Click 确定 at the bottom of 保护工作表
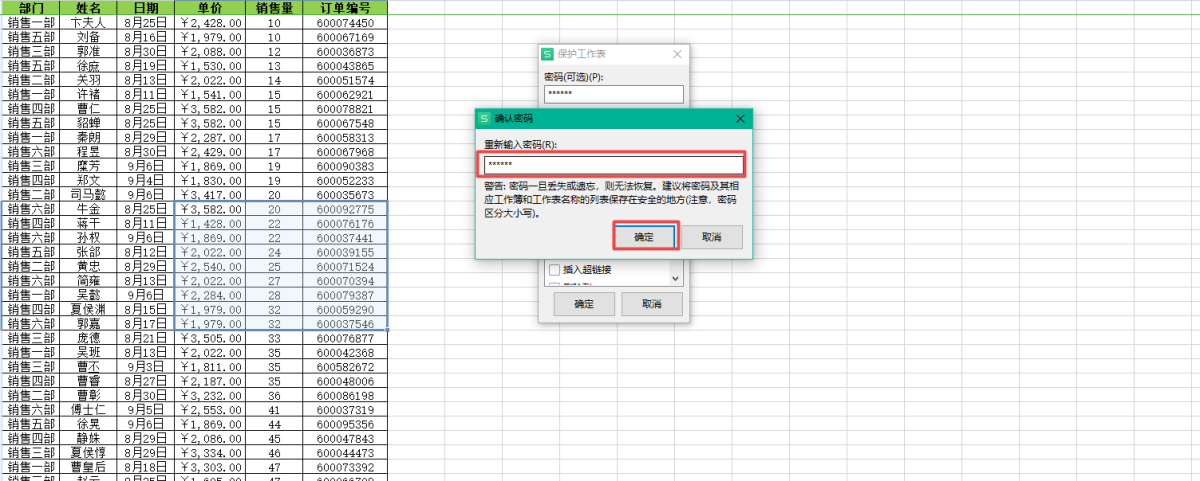Screen dimensions: 1200x481 click(576, 304)
